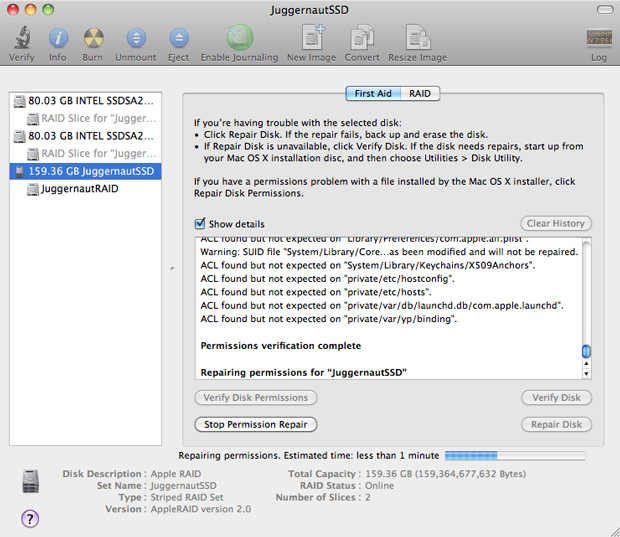
Task: Click the Verify microscope toolbar icon
Action: [x=23, y=38]
